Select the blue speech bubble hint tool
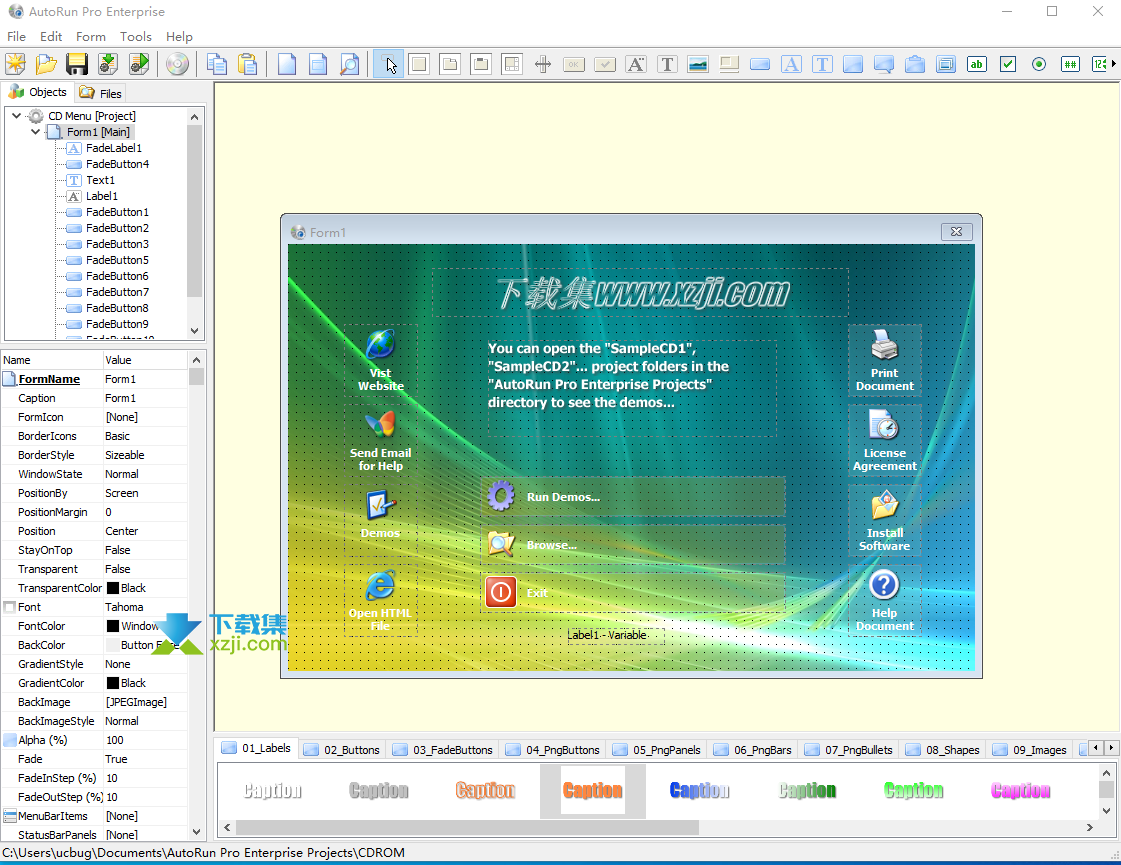The height and width of the screenshot is (865, 1121). (884, 64)
